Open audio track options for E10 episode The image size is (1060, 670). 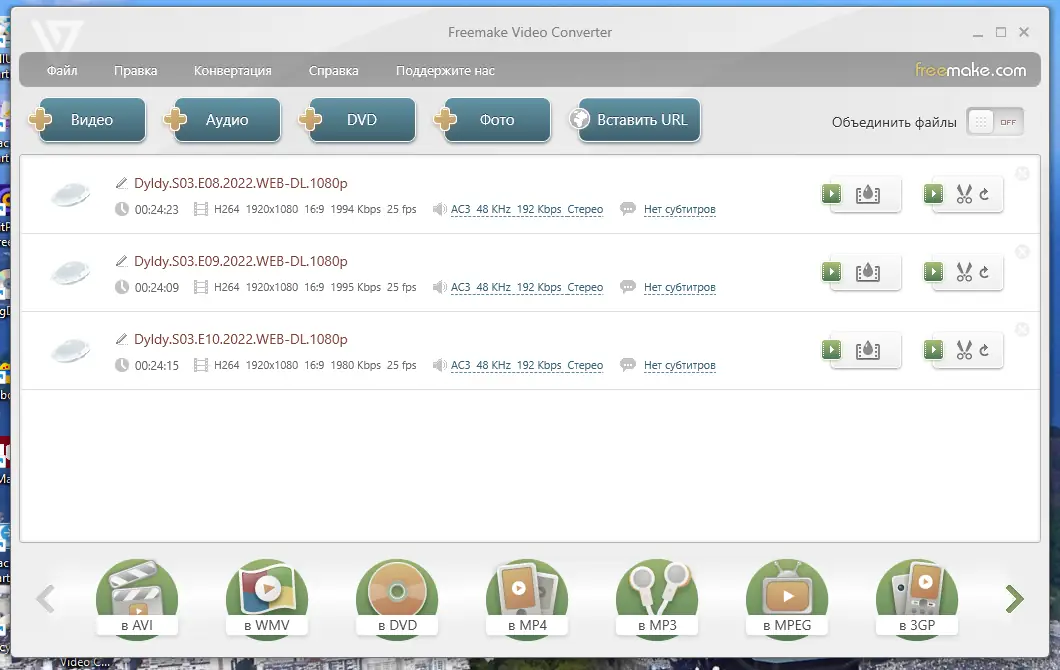pos(527,365)
